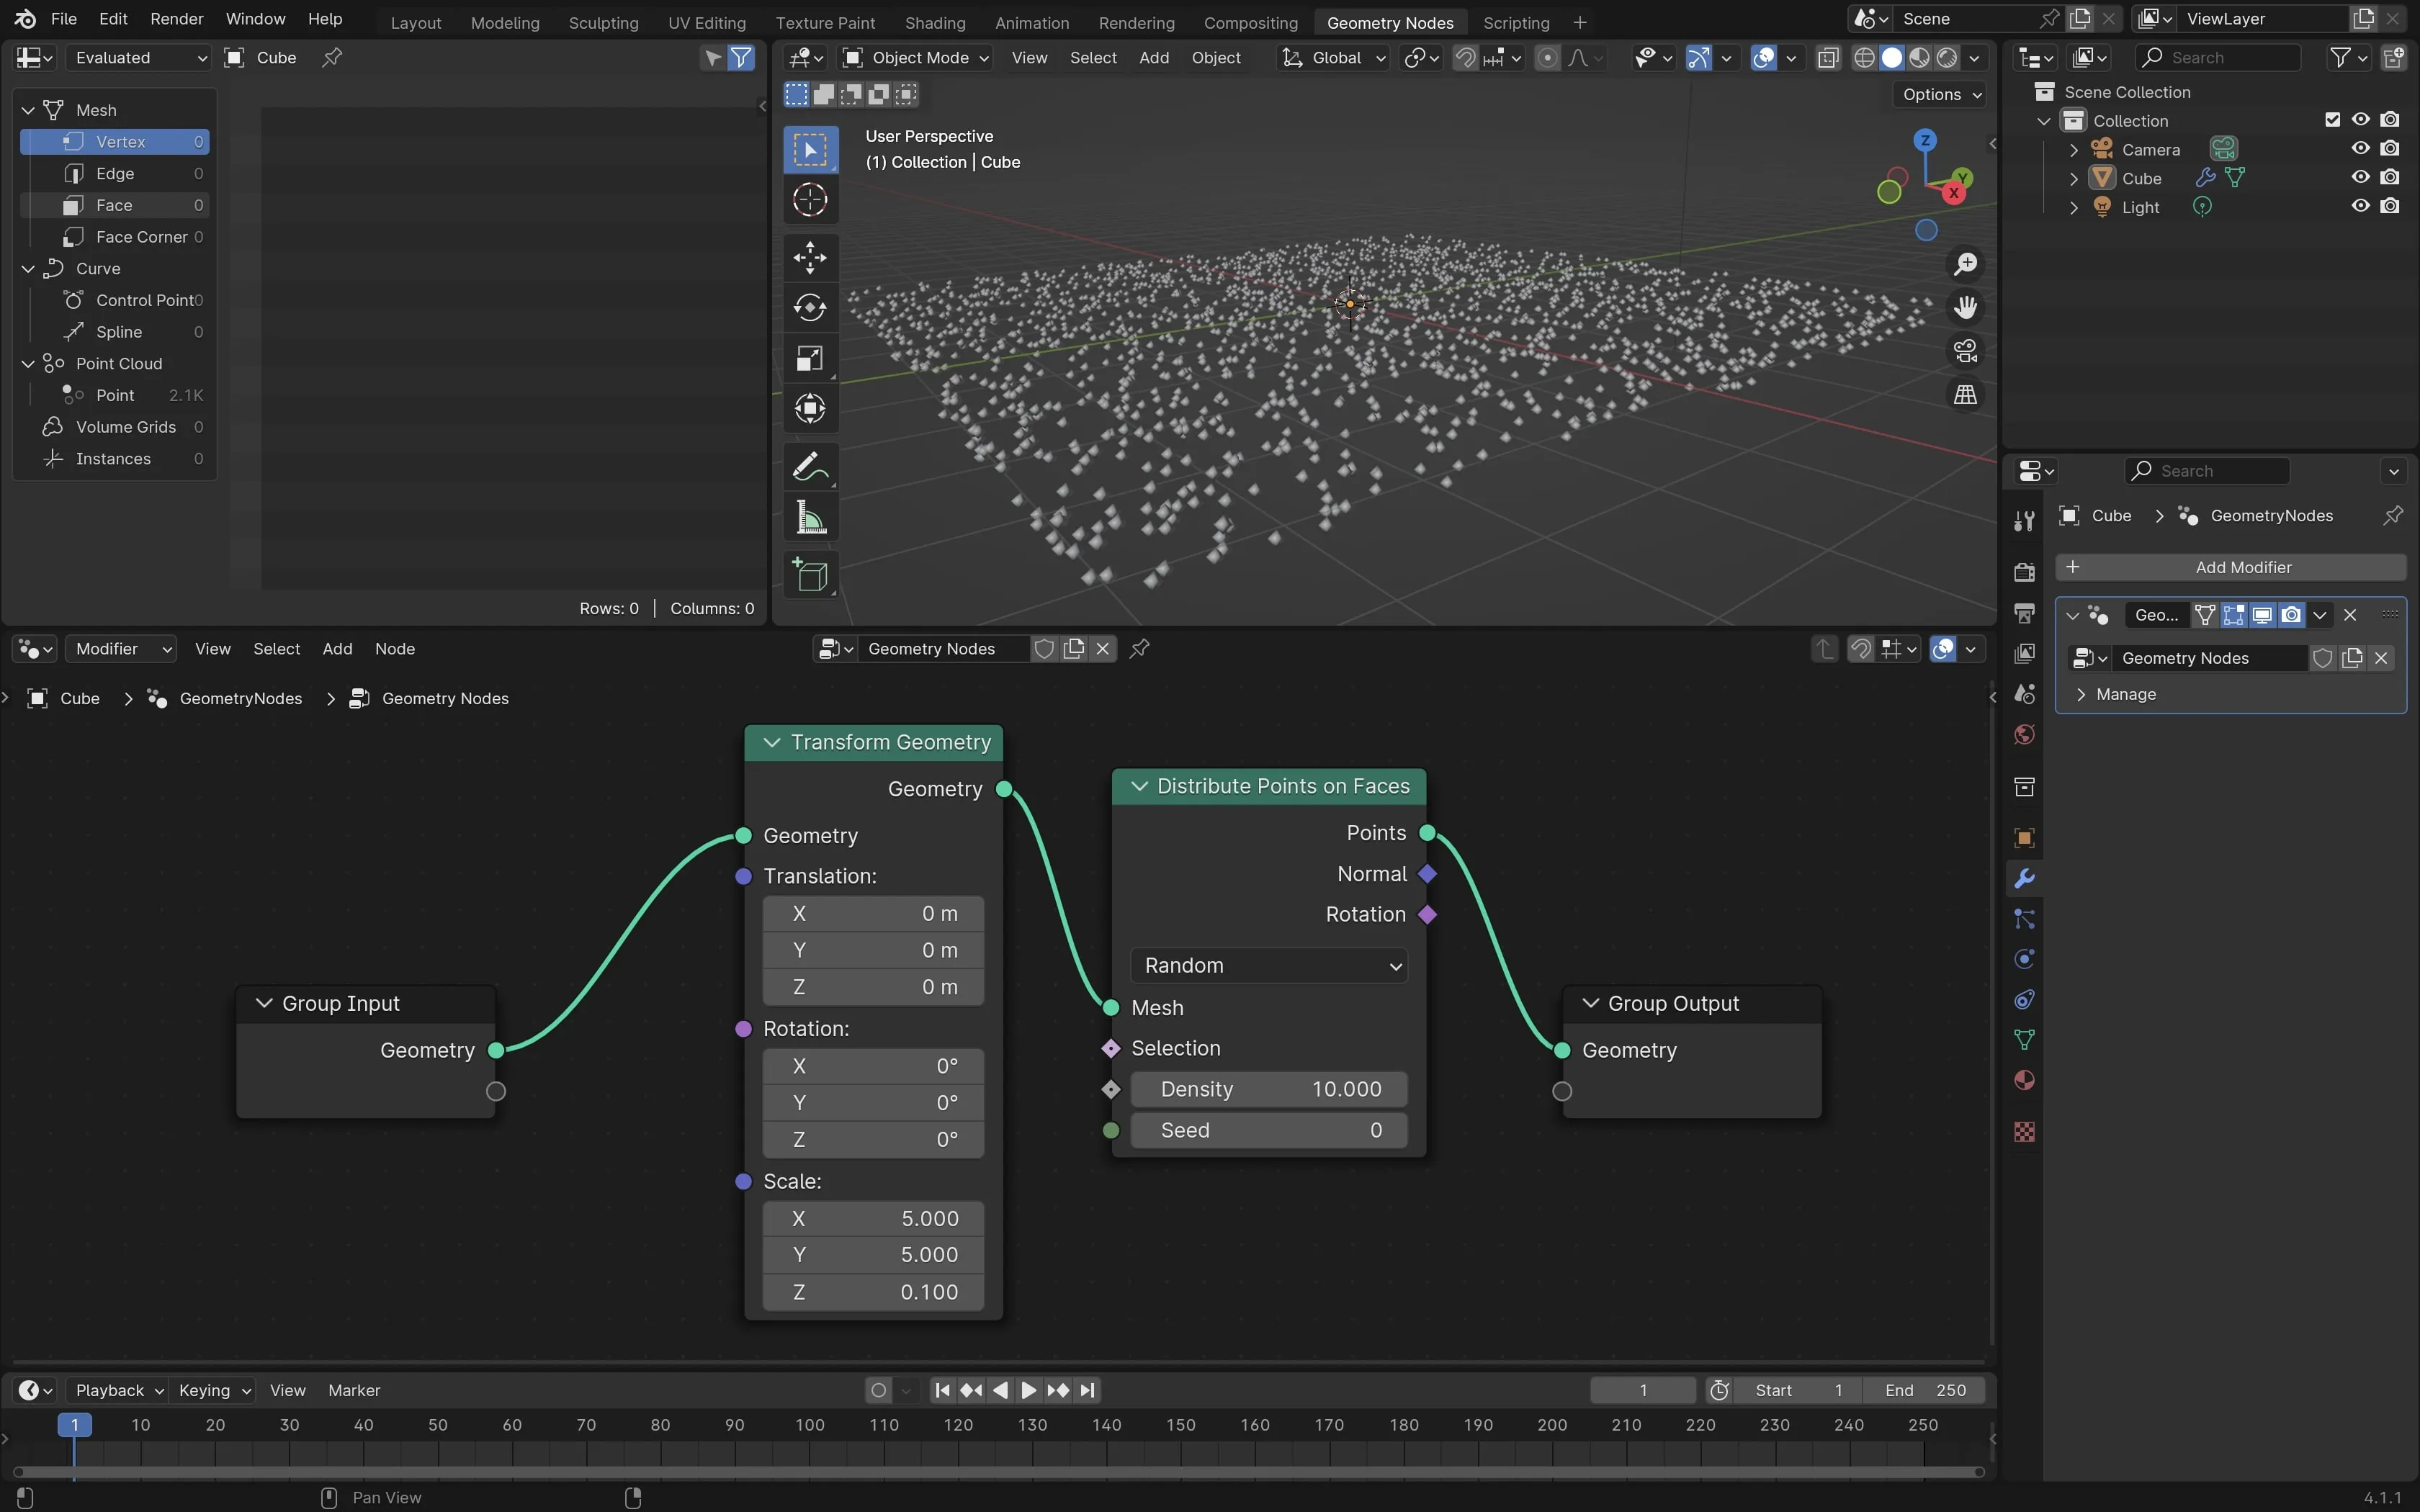Image resolution: width=2420 pixels, height=1512 pixels.
Task: Select the Measure ruler tool
Action: click(809, 518)
